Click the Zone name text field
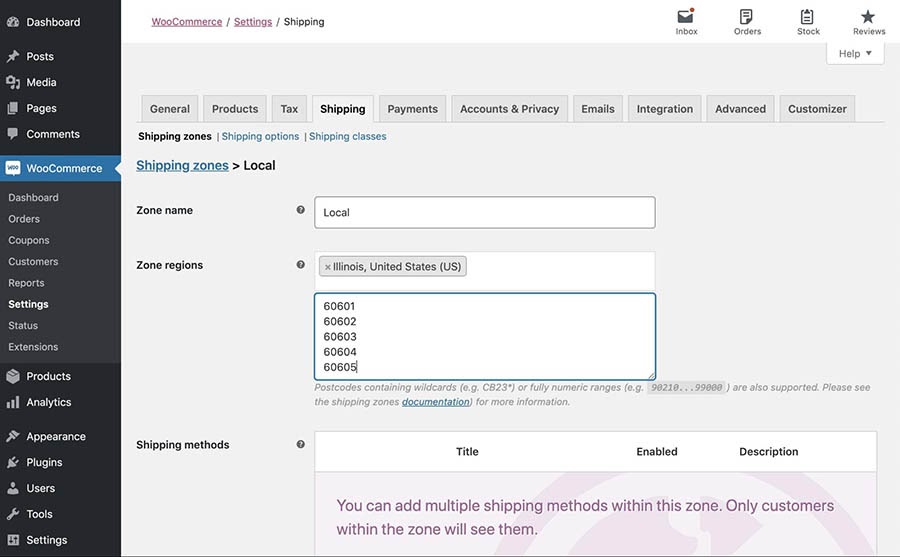This screenshot has width=900, height=557. pos(484,212)
